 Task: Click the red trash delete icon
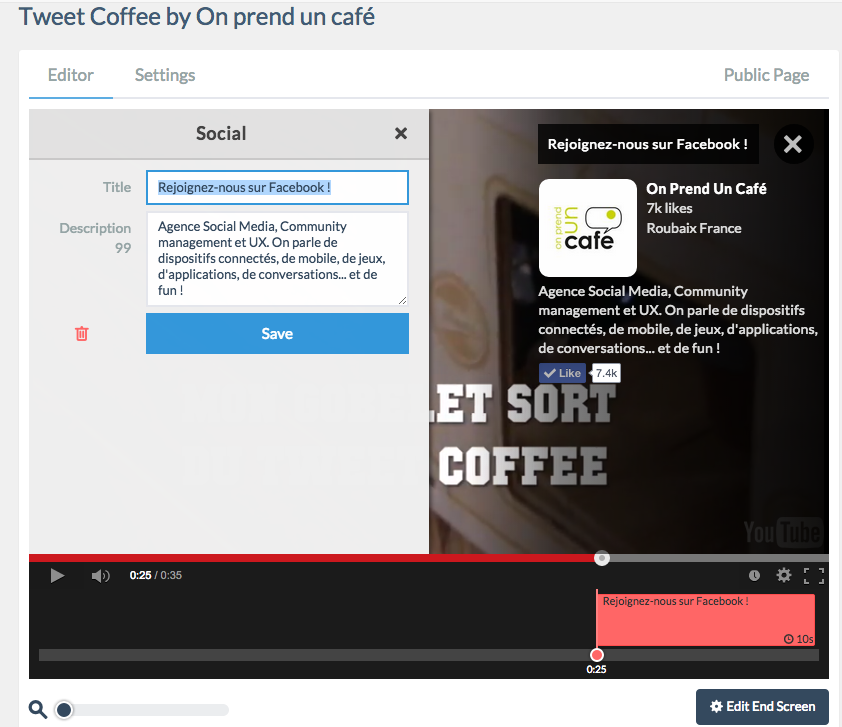[82, 334]
